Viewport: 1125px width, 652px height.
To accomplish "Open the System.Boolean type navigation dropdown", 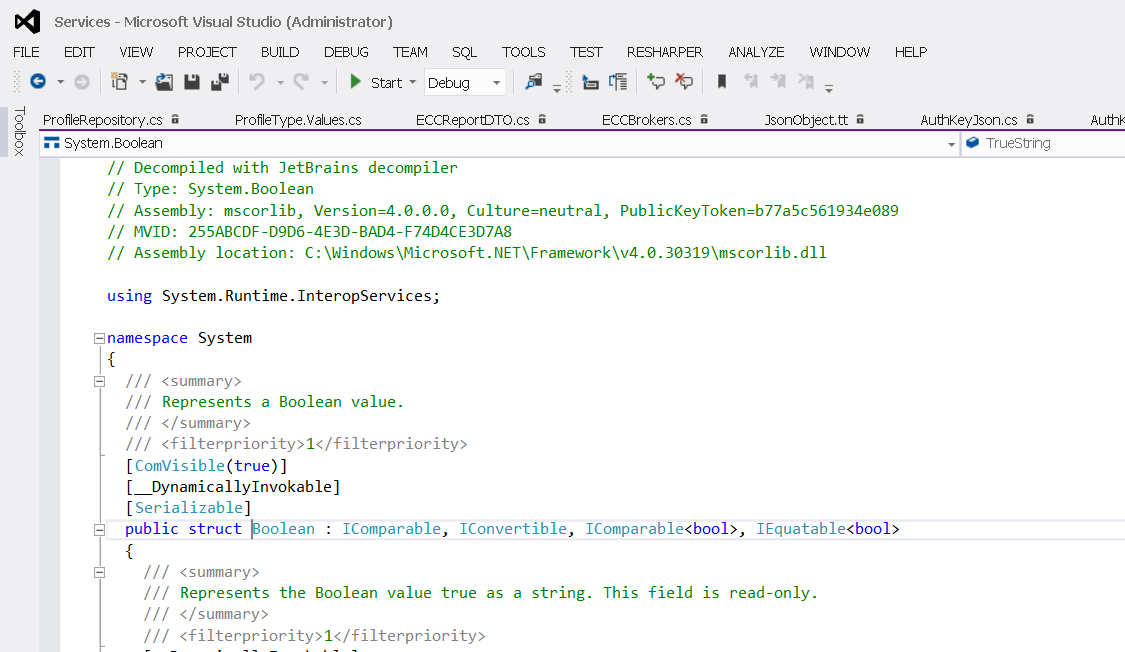I will [951, 144].
